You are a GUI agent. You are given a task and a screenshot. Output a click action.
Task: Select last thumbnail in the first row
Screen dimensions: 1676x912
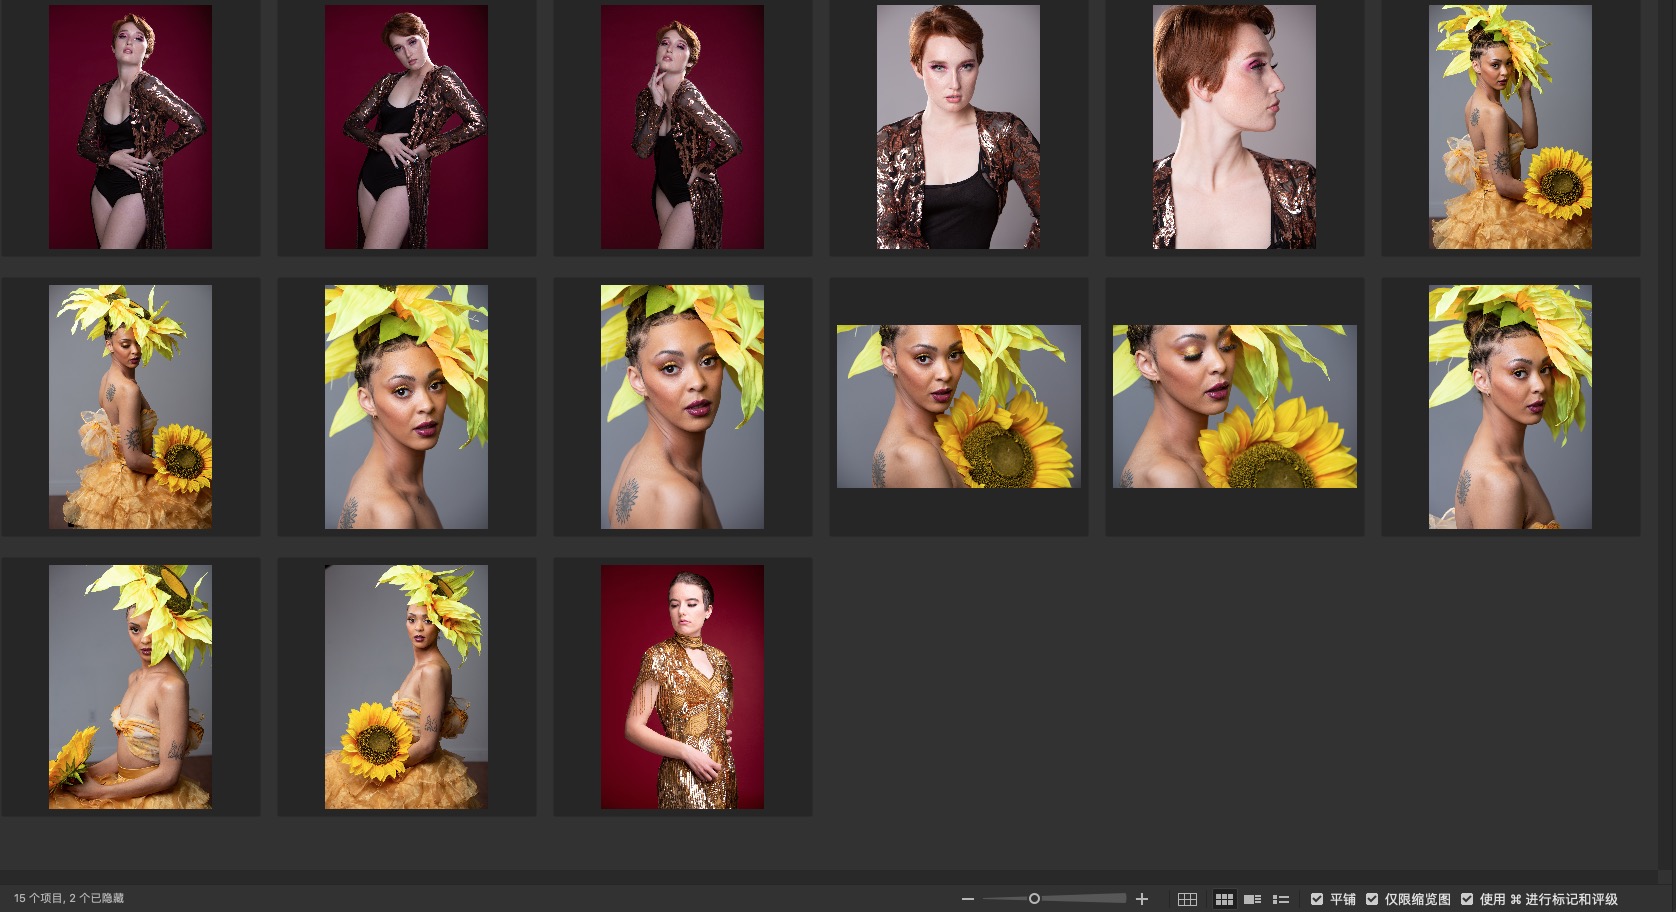(1510, 127)
